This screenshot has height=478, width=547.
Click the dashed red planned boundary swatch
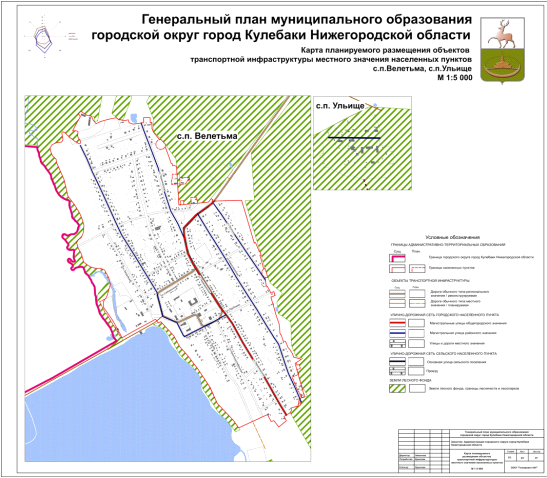[x=417, y=269]
